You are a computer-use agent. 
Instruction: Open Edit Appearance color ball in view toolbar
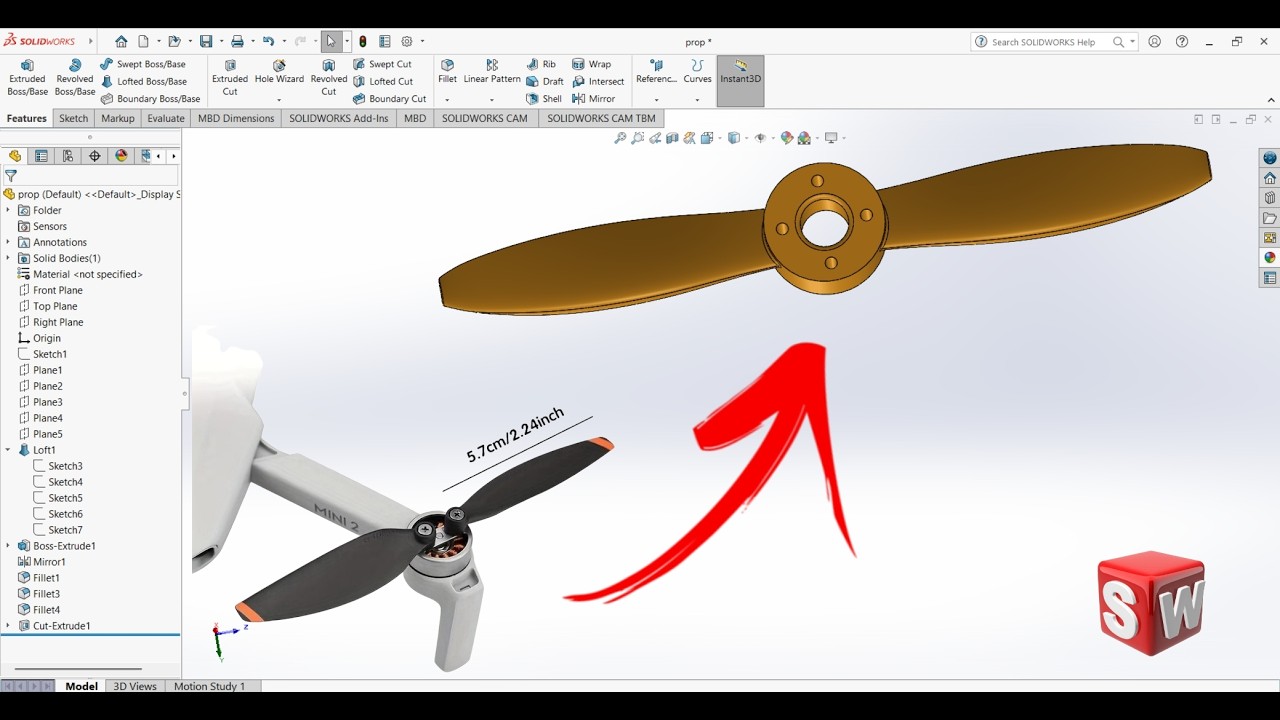point(787,138)
